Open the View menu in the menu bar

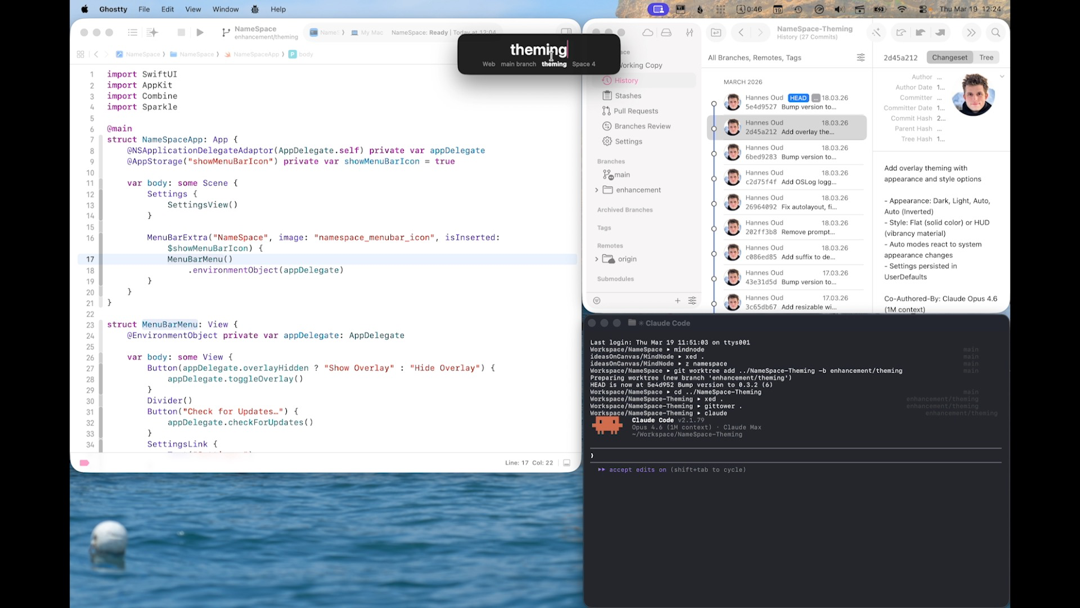tap(192, 9)
